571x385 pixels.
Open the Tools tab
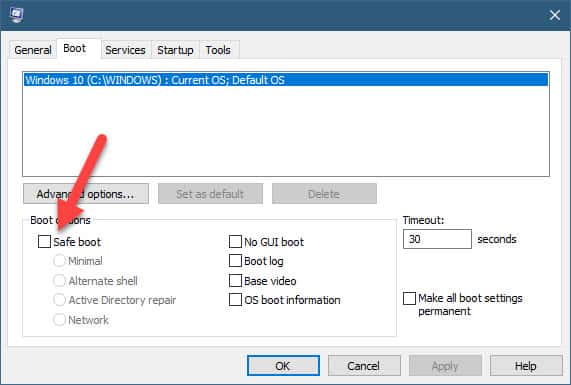pyautogui.click(x=218, y=50)
